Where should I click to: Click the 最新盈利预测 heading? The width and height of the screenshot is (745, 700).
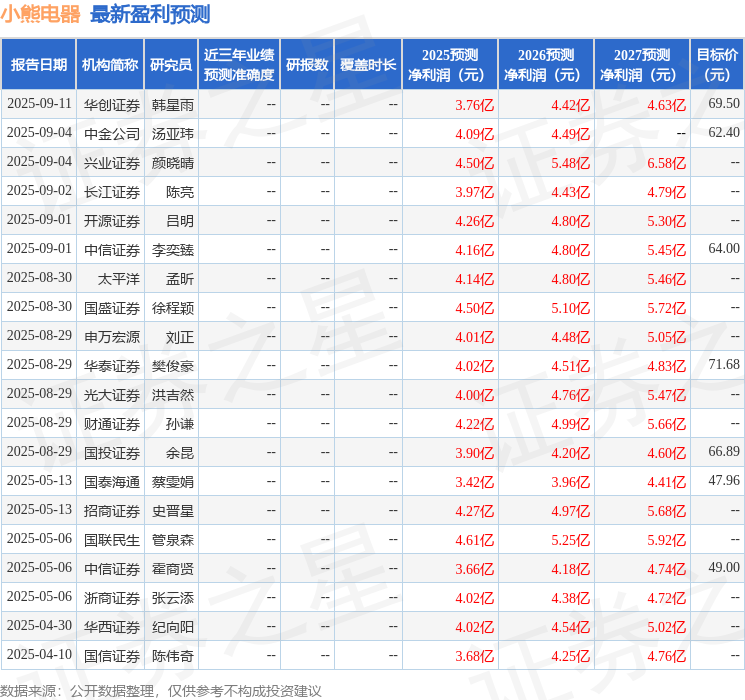tap(150, 14)
